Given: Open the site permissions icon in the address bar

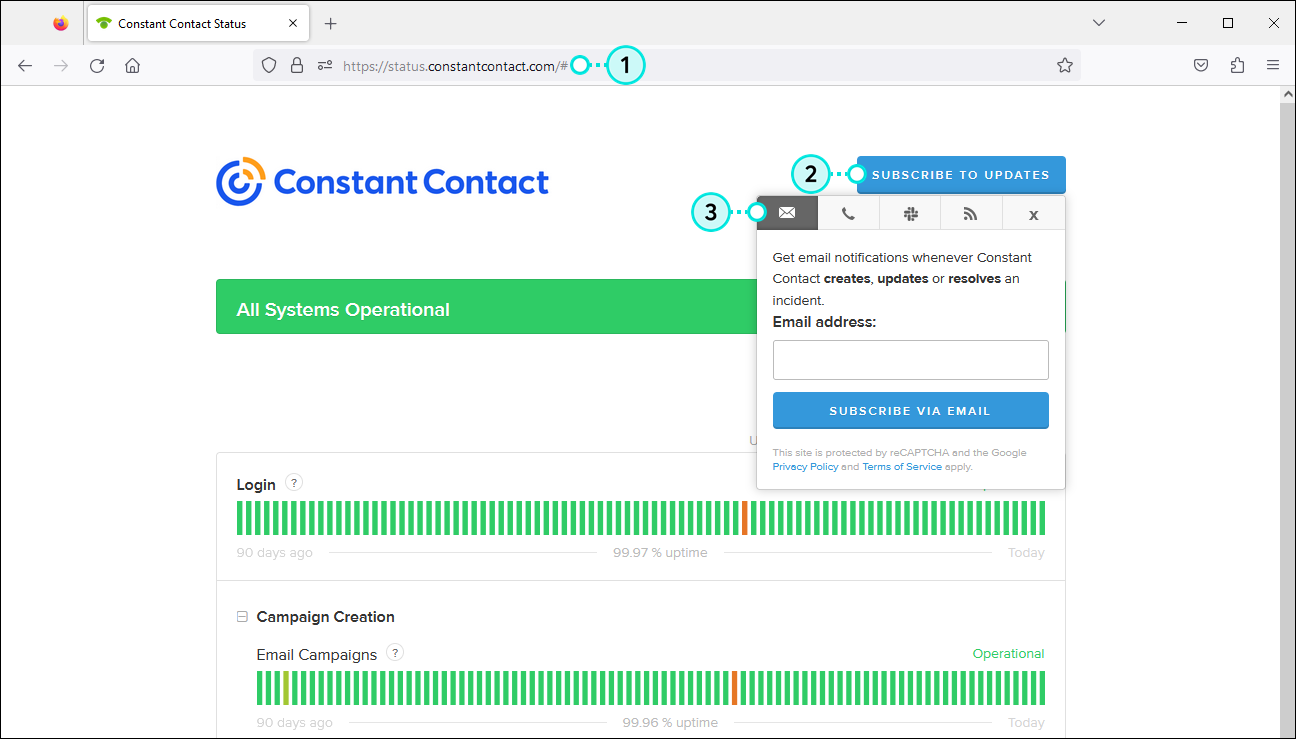Looking at the screenshot, I should (x=324, y=66).
